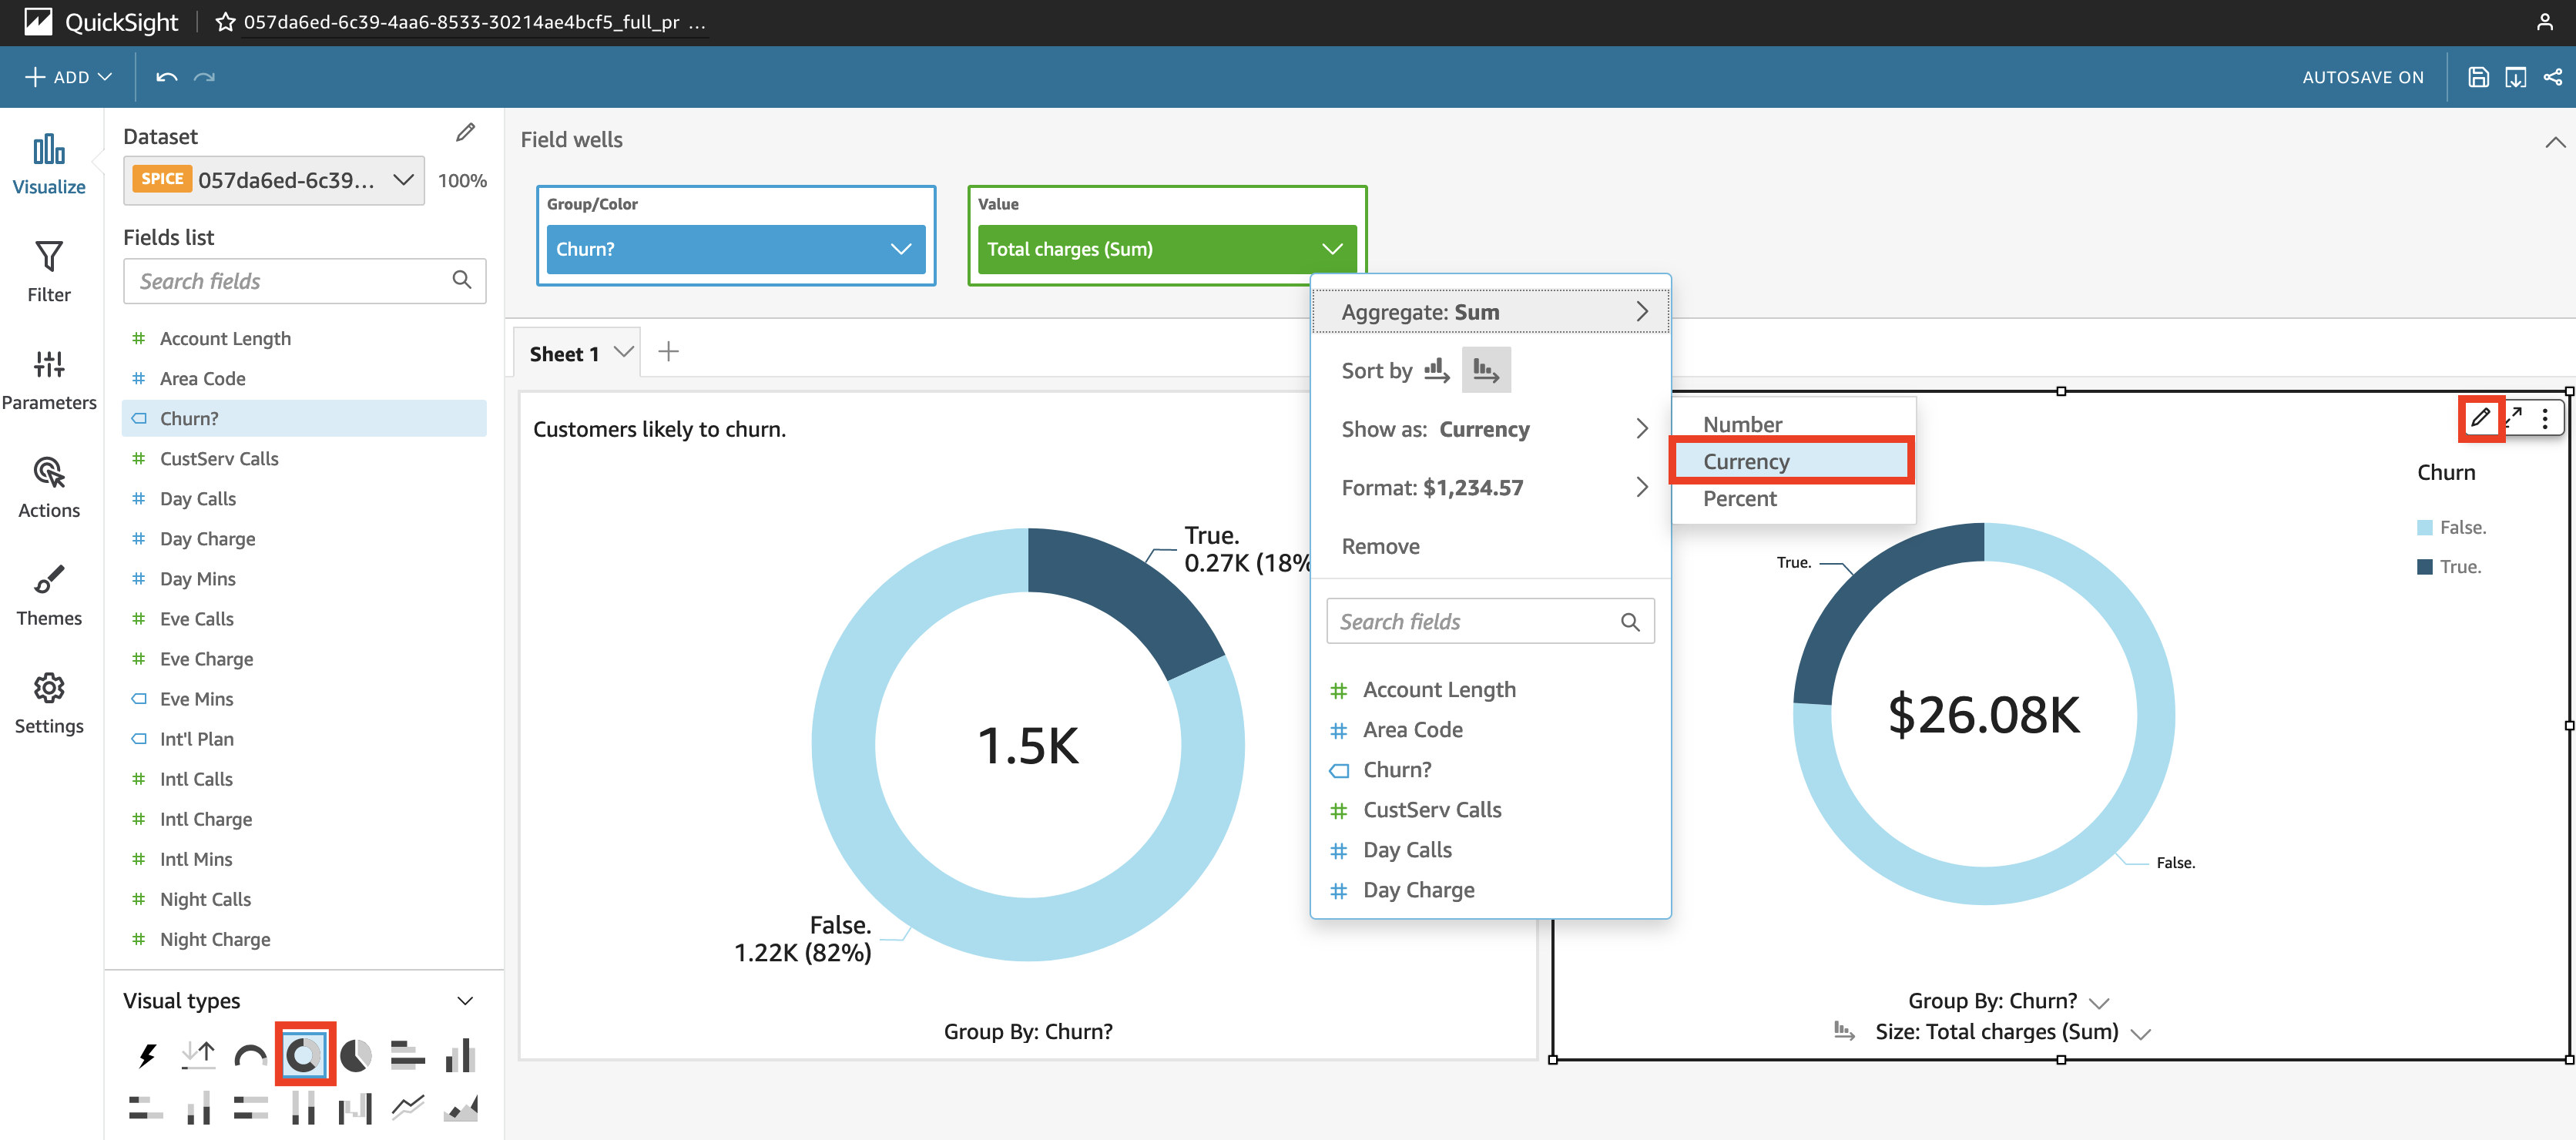This screenshot has height=1140, width=2576.
Task: Sort descending using Sort by icon
Action: point(1486,371)
